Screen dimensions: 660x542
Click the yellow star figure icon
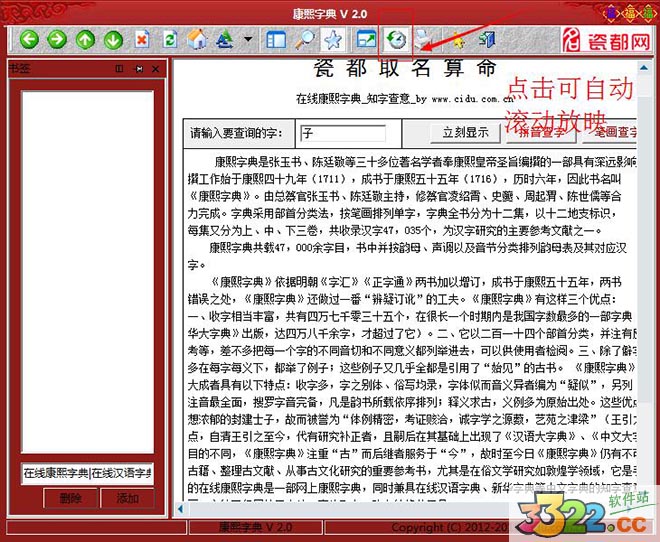tap(458, 40)
